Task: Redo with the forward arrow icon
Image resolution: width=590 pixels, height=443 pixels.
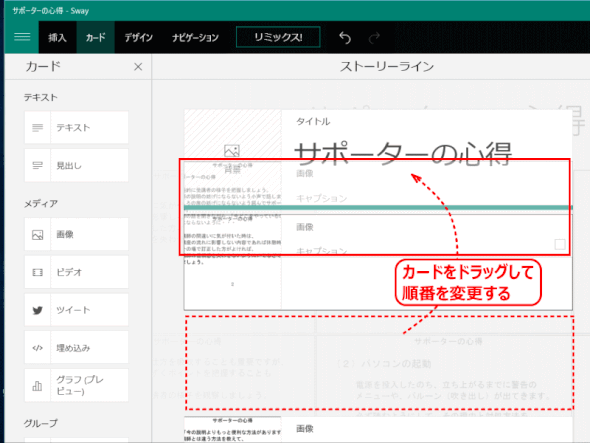Action: coord(374,37)
